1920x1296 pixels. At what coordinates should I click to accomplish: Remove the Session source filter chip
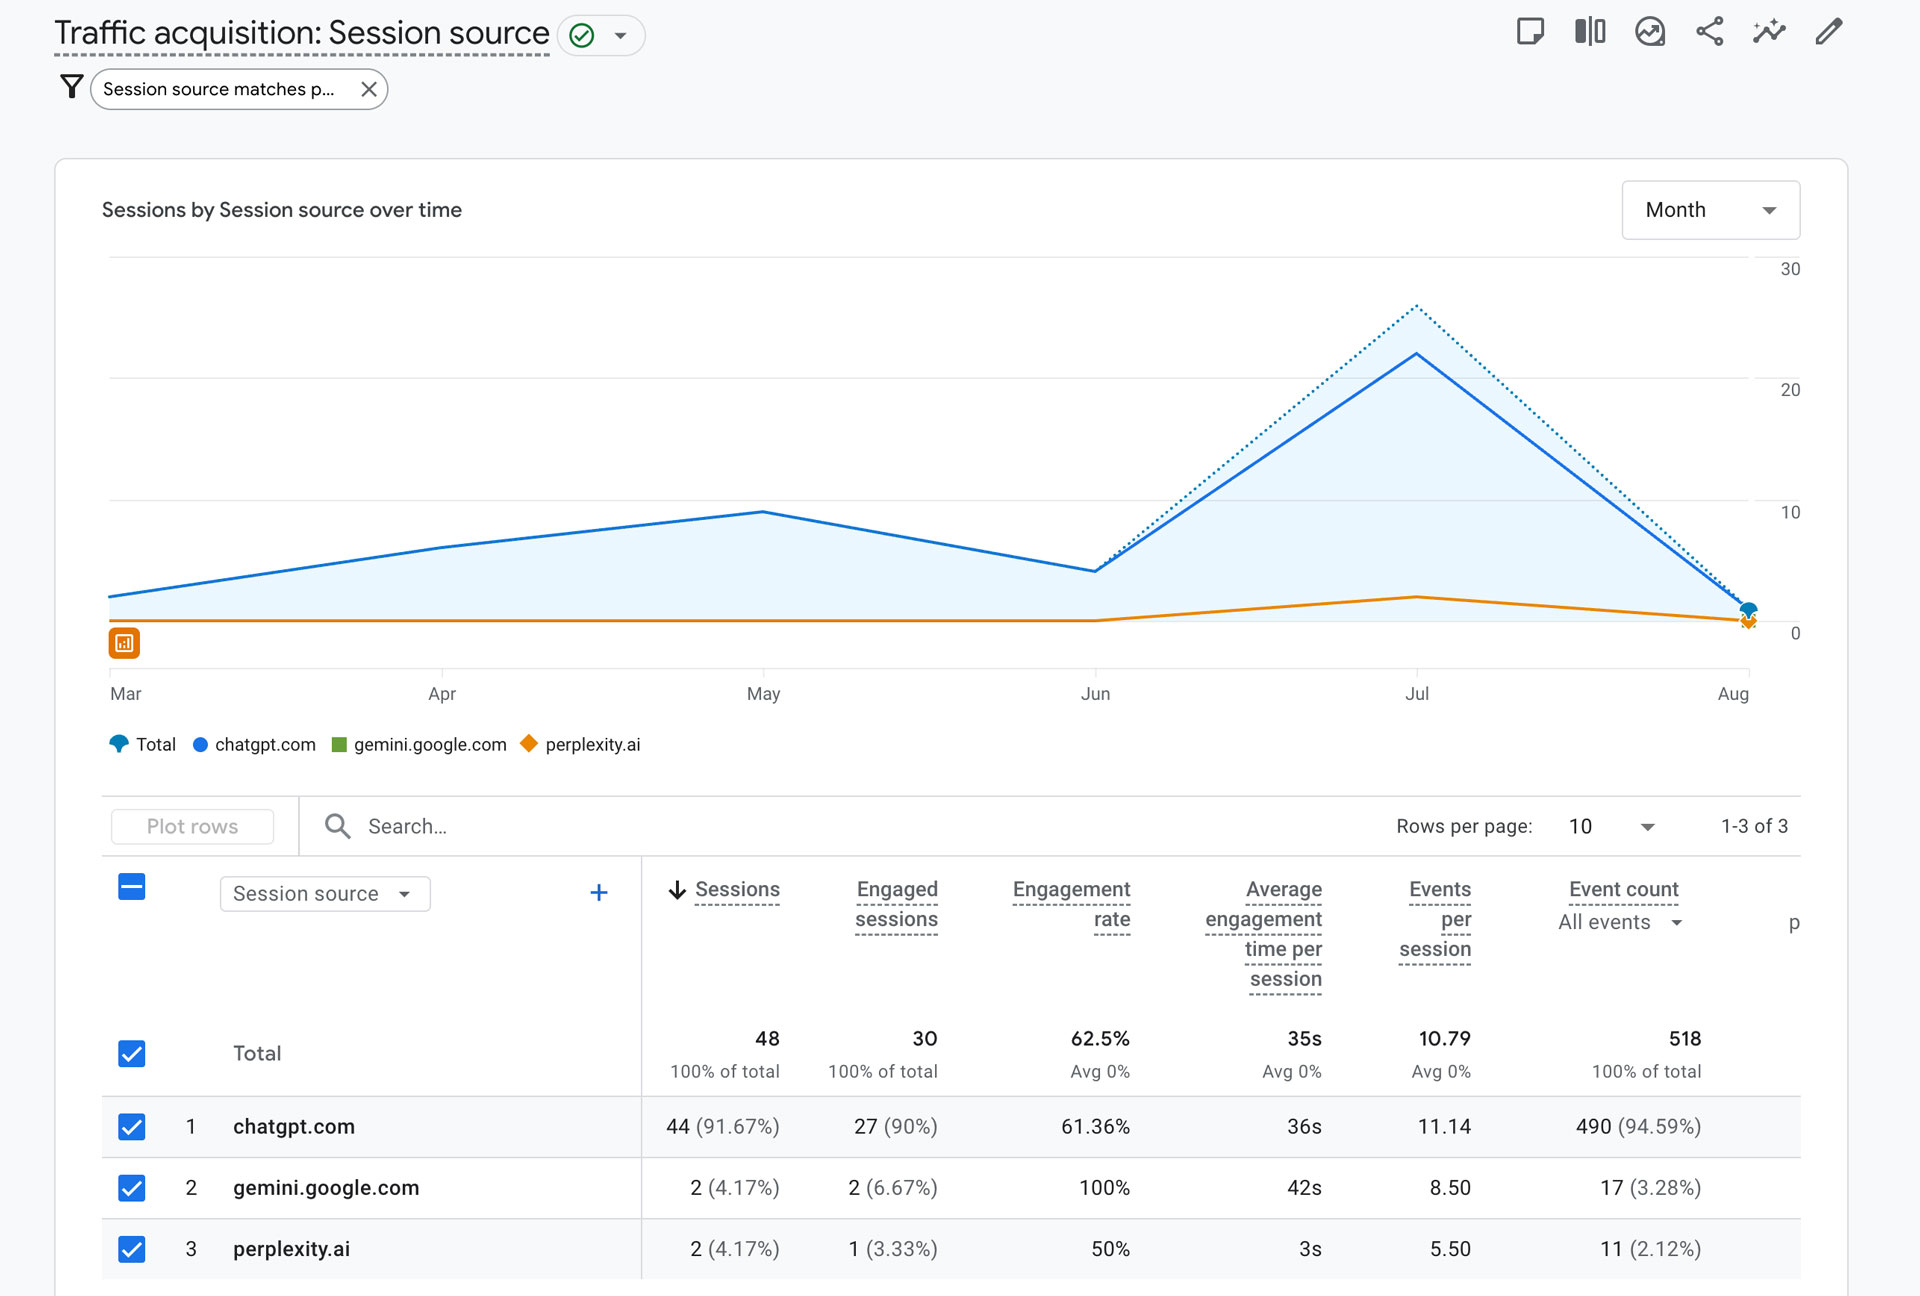click(368, 88)
